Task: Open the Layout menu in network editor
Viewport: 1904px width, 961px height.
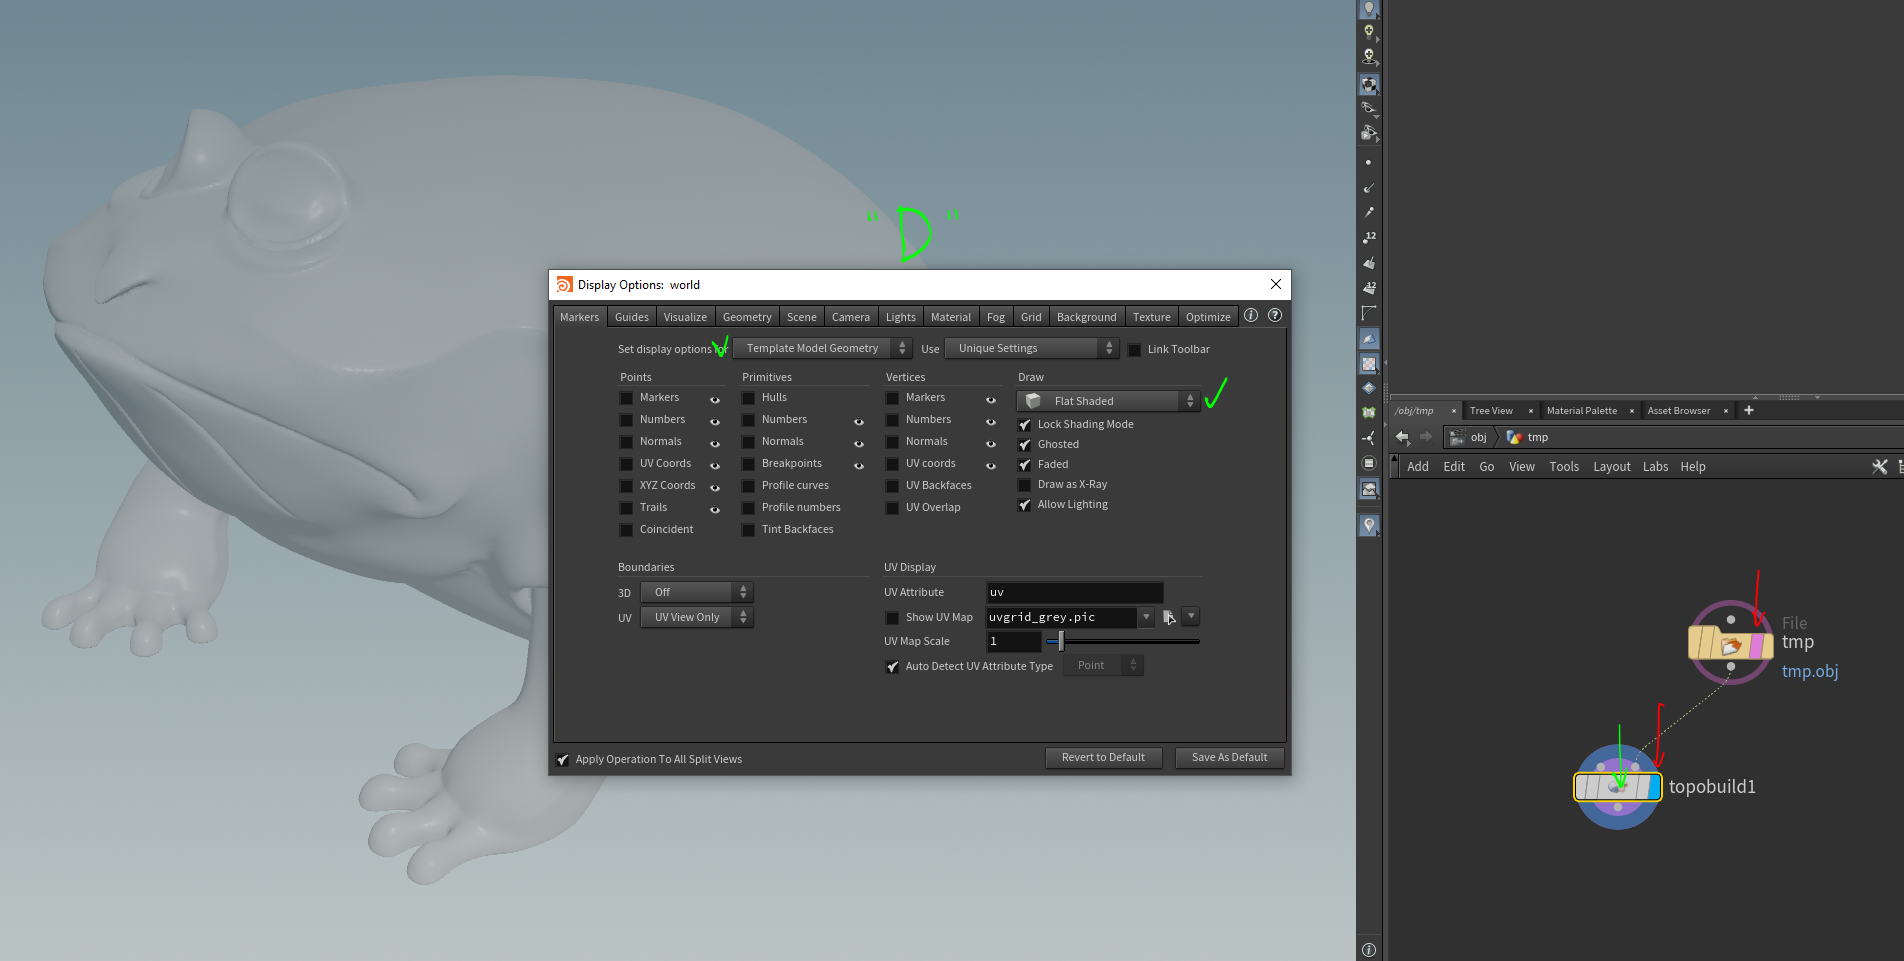Action: point(1611,467)
